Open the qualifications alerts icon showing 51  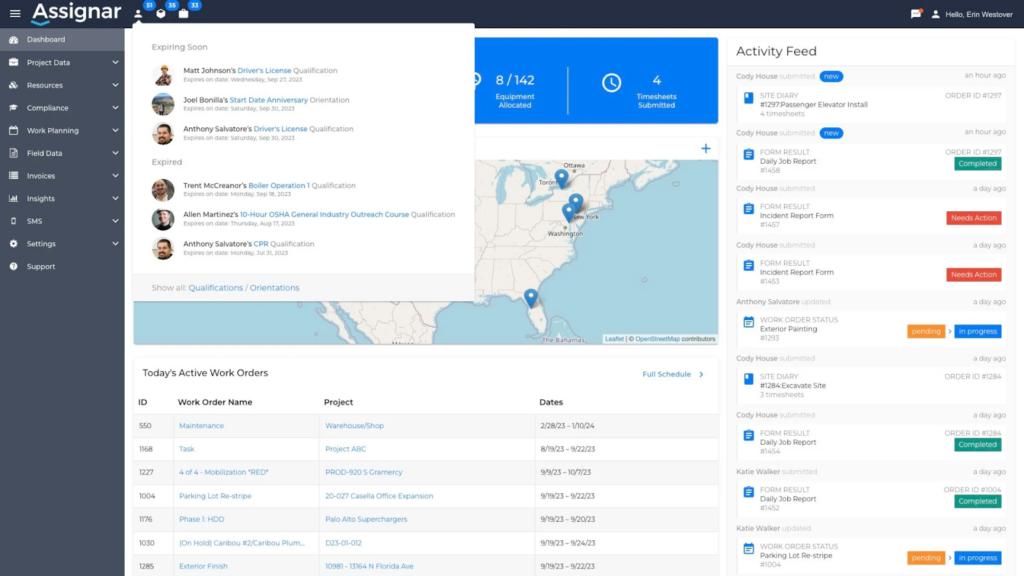[x=139, y=11]
